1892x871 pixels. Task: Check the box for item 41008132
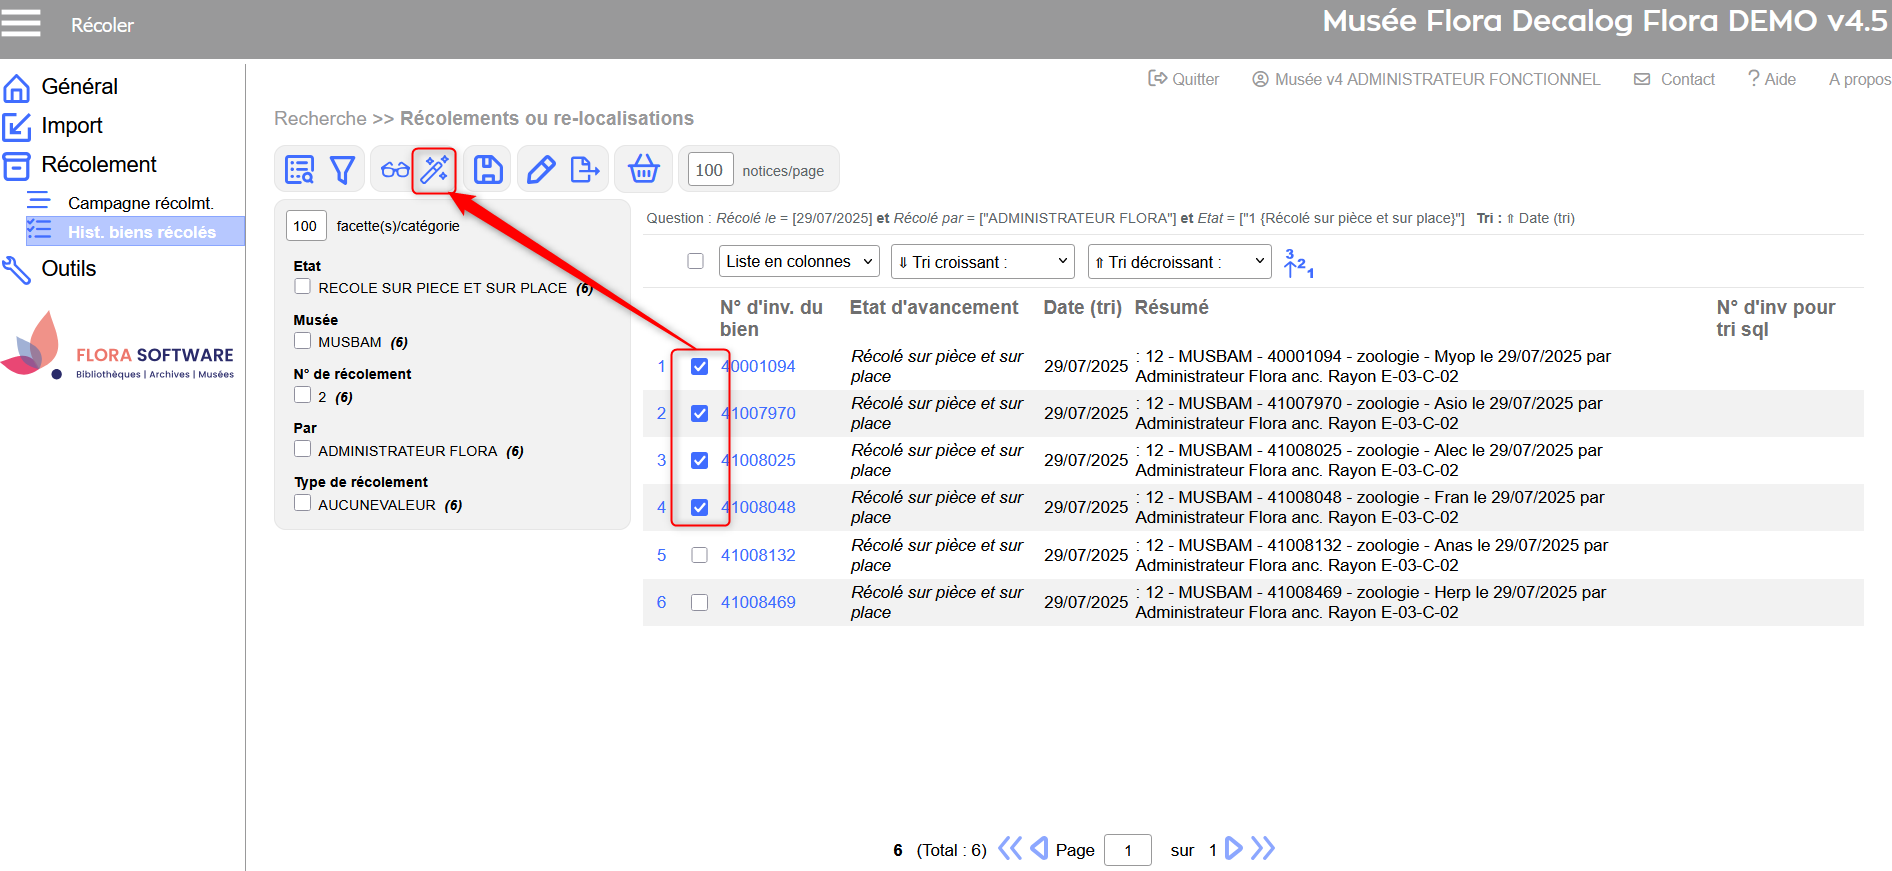699,555
